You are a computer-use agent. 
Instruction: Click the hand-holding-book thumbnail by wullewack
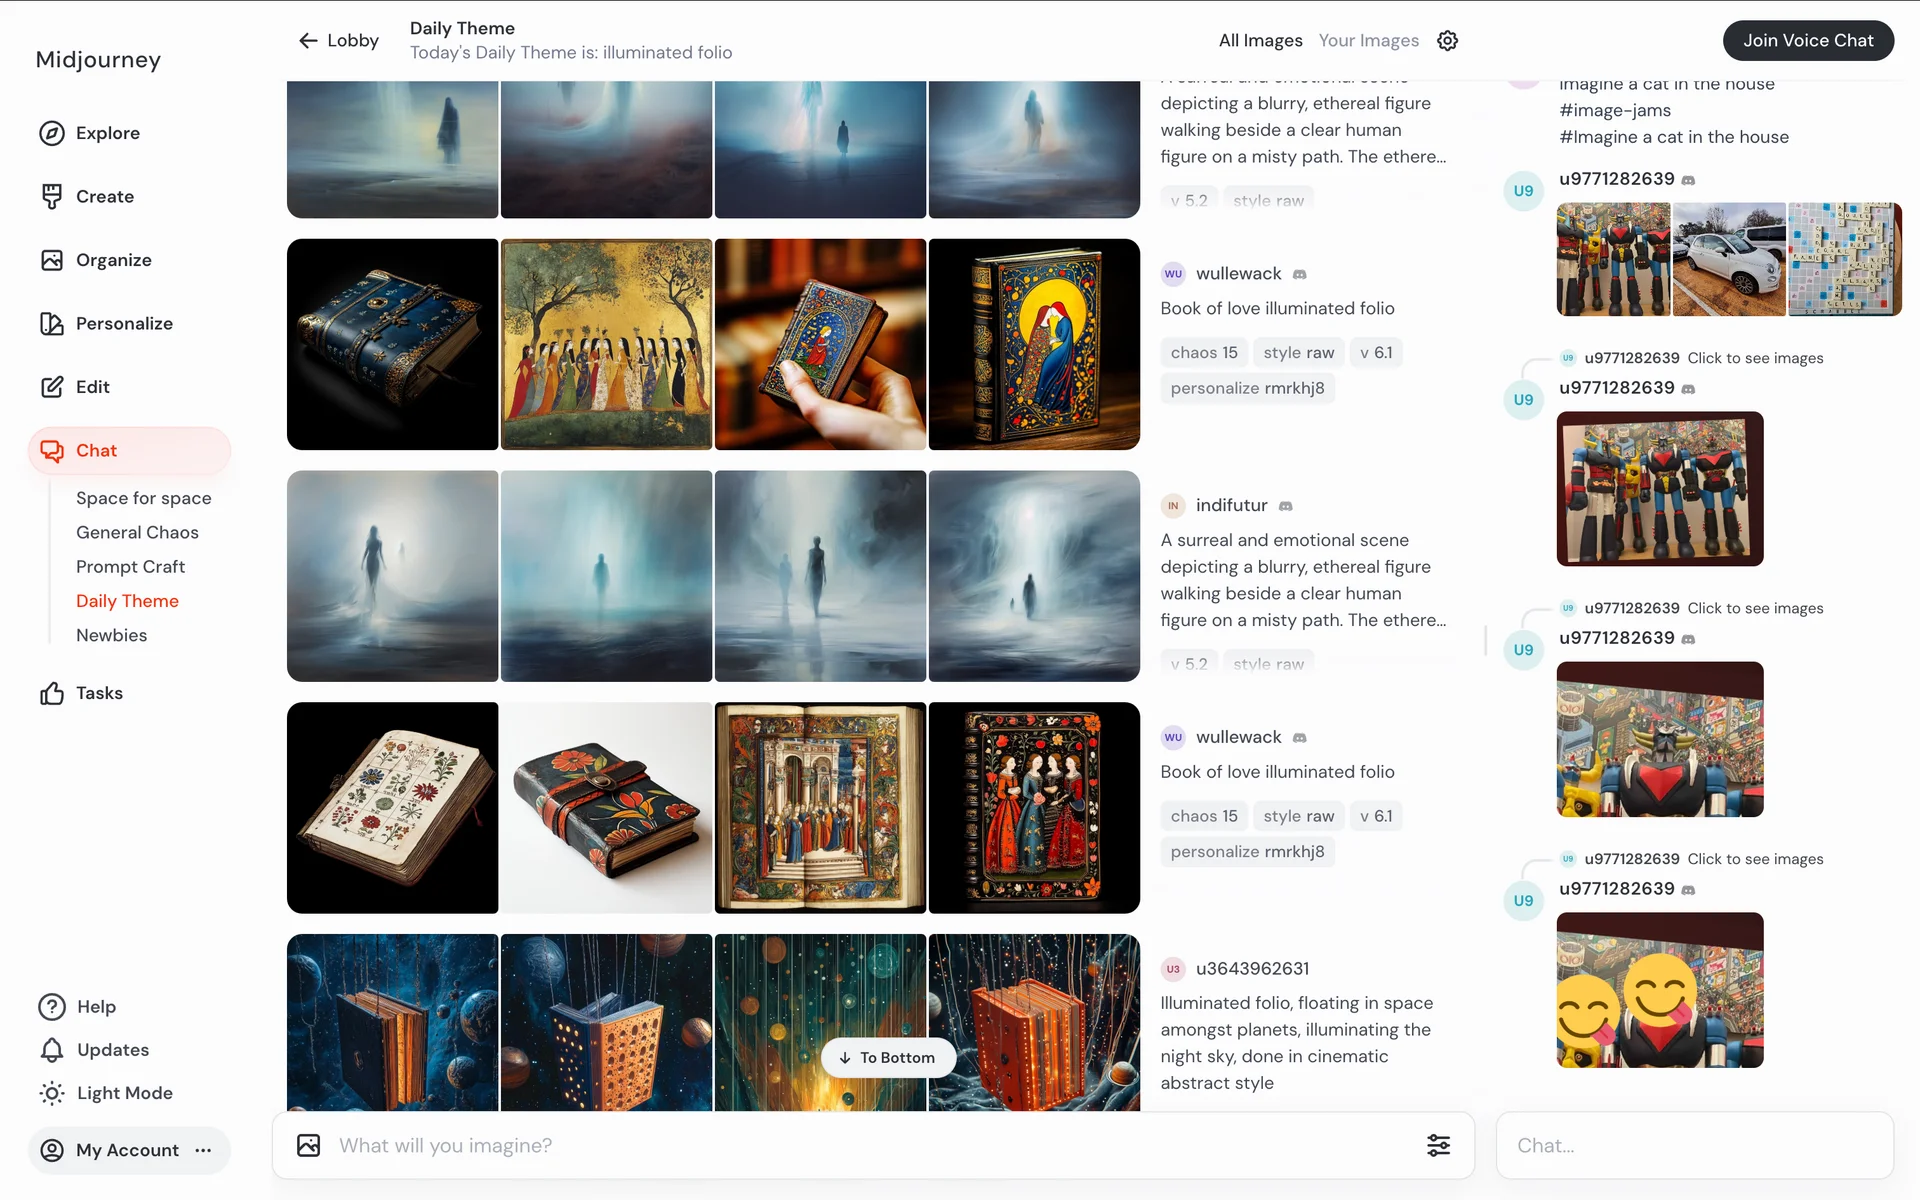coord(820,344)
